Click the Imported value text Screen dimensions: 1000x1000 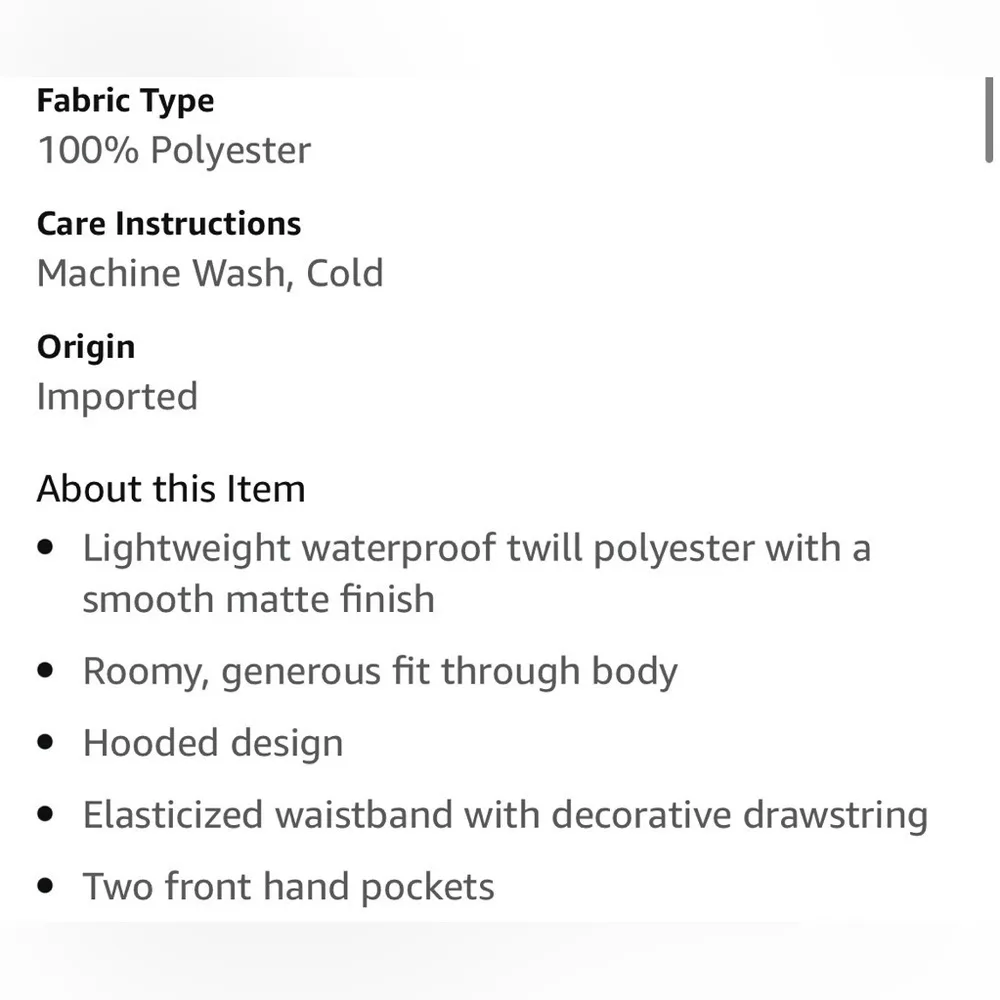(x=117, y=396)
